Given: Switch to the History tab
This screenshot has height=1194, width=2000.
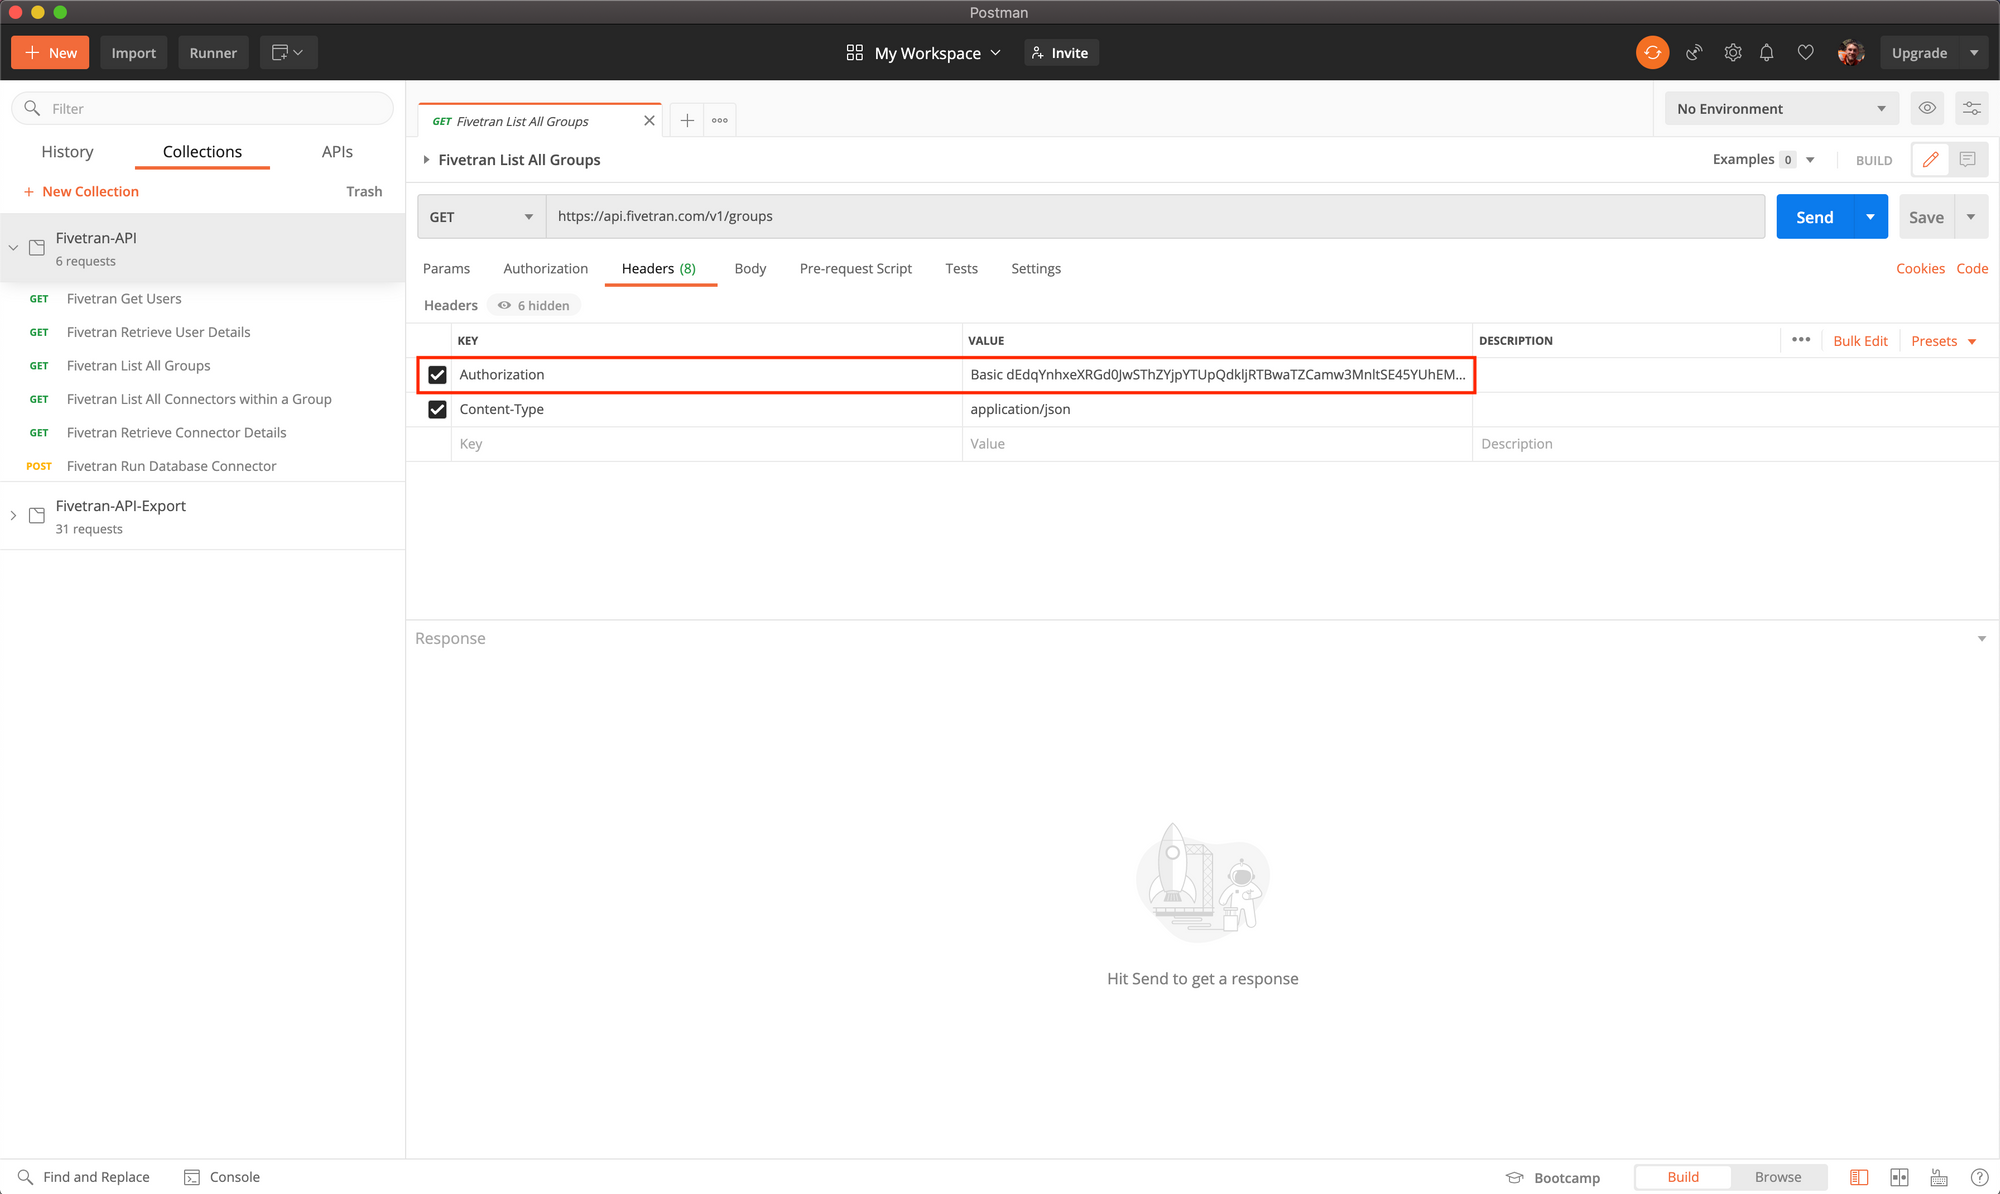Looking at the screenshot, I should 67,152.
